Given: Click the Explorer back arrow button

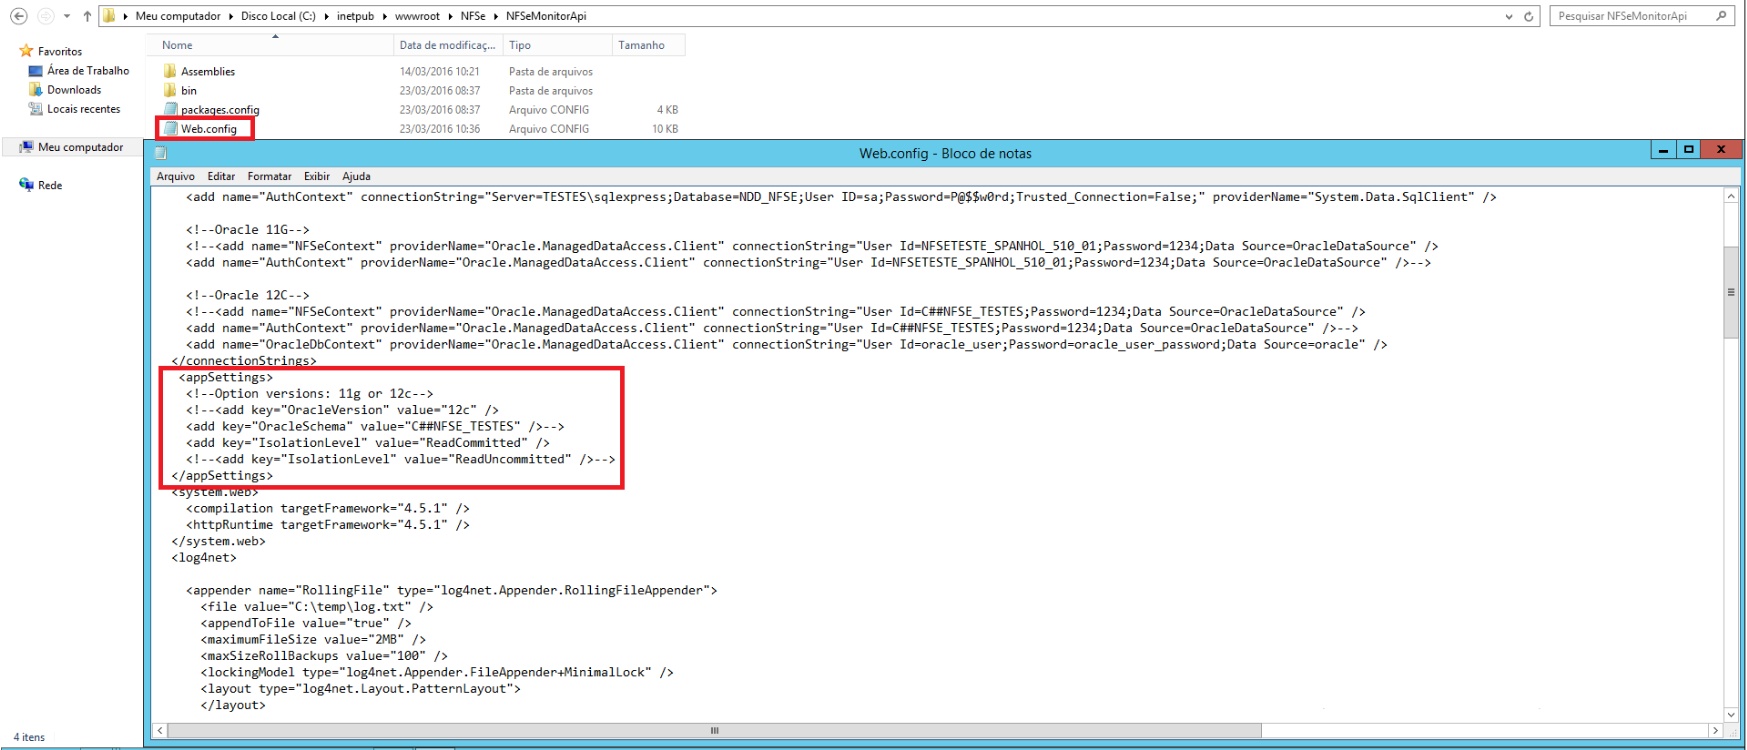Looking at the screenshot, I should [18, 16].
